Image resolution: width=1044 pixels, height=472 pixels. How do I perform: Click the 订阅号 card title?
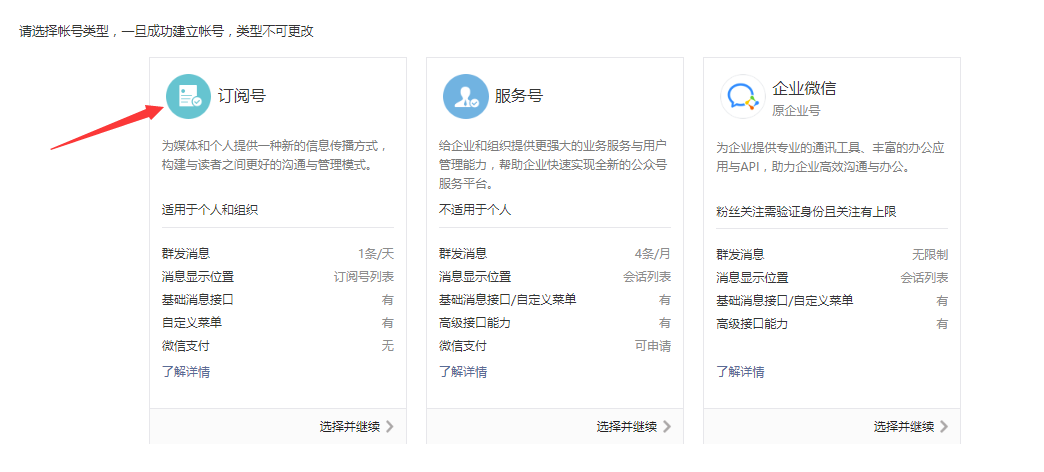[x=242, y=96]
